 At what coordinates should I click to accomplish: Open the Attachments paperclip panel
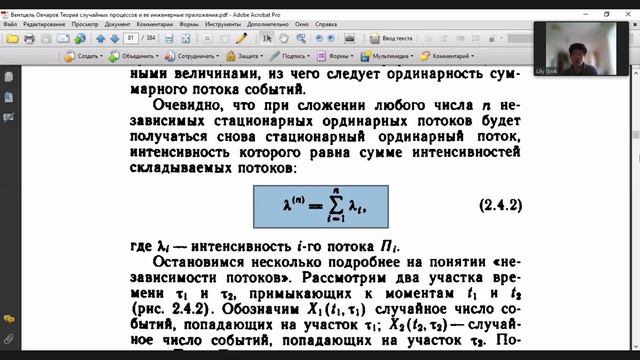coord(9,338)
